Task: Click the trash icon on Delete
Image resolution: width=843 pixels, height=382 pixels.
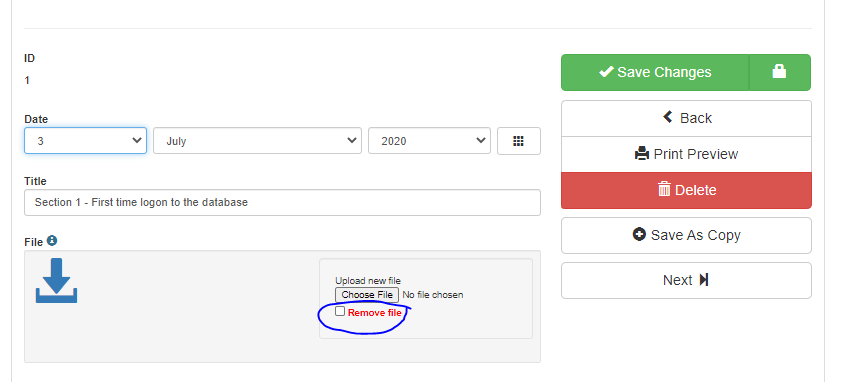Action: 665,189
